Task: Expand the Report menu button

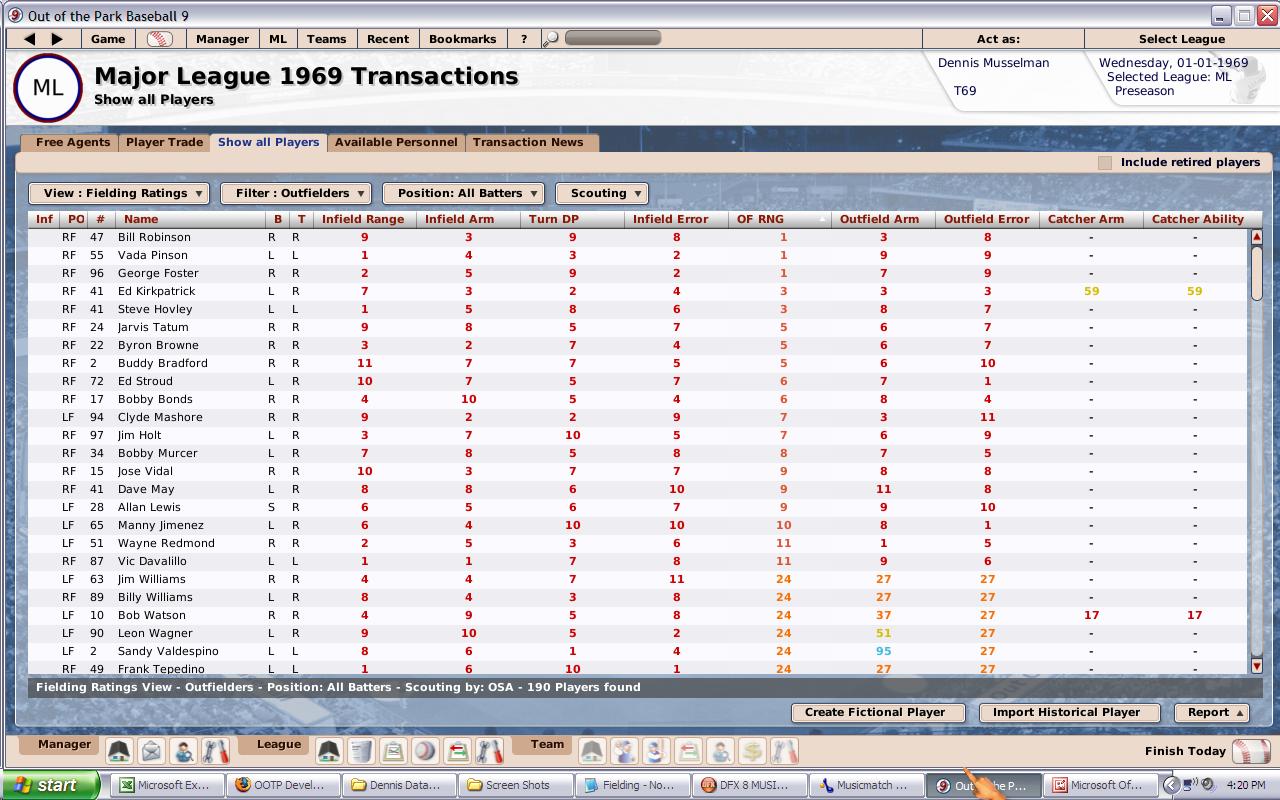Action: [1212, 712]
